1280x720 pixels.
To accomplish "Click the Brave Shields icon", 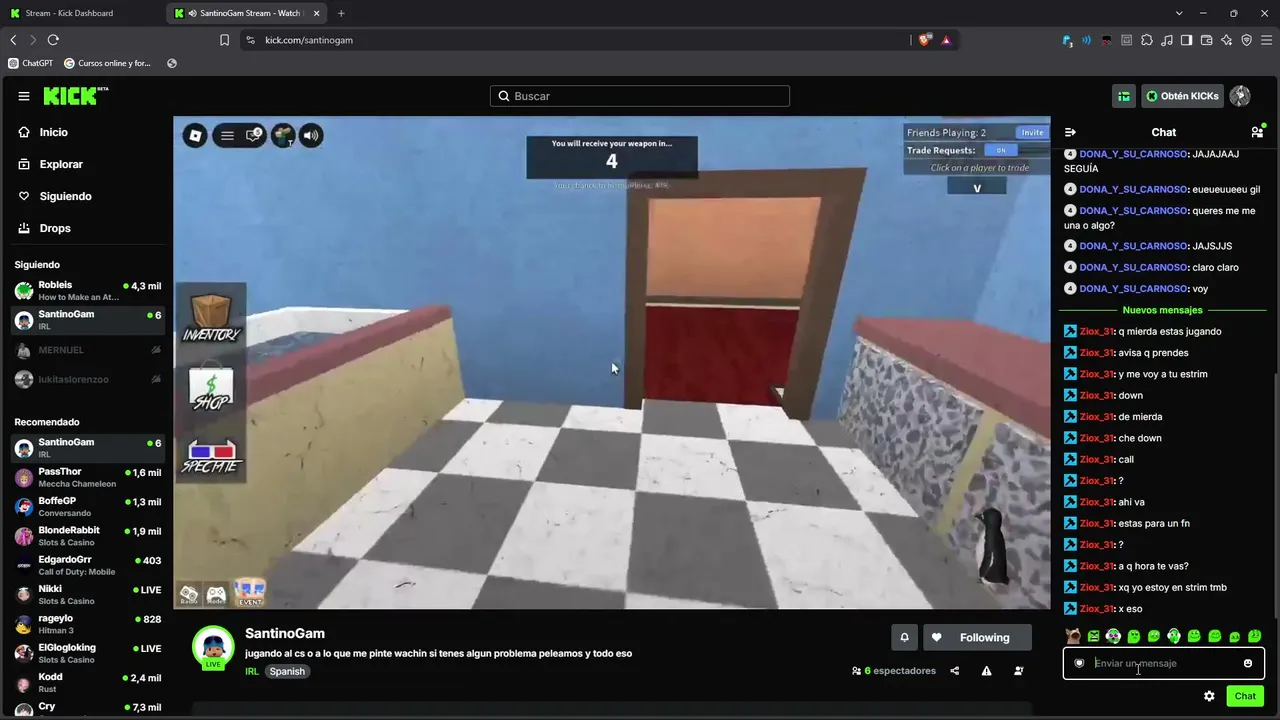I will 924,40.
